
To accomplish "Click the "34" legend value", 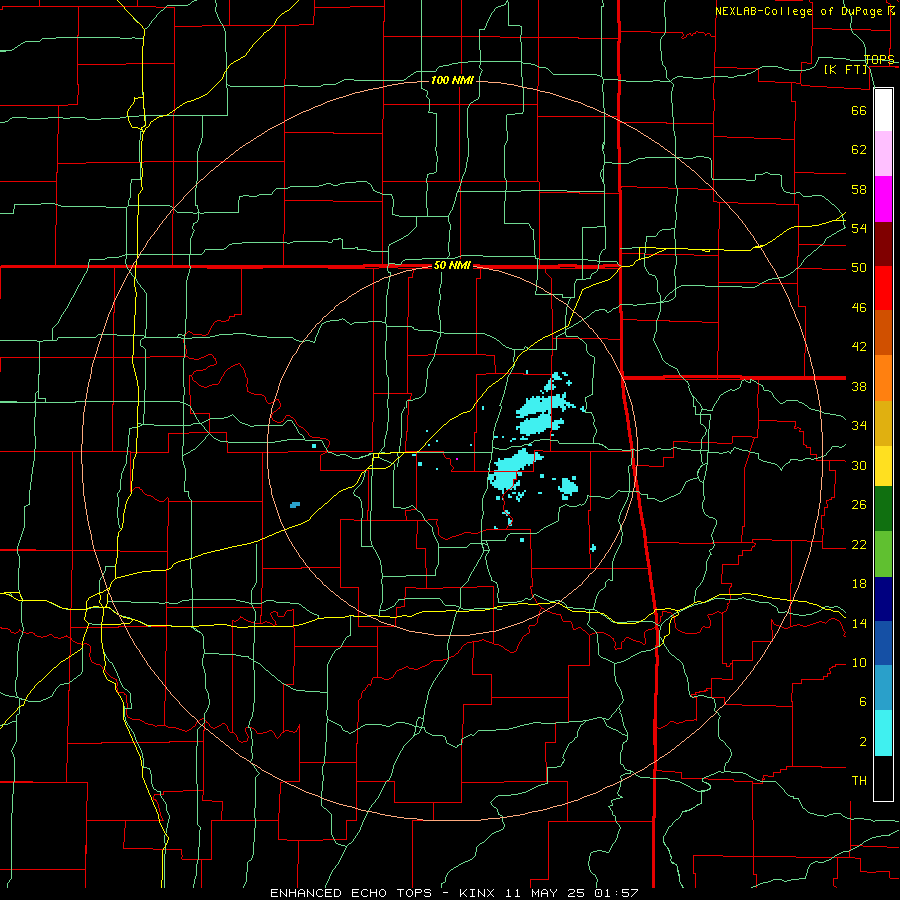I will pos(859,426).
